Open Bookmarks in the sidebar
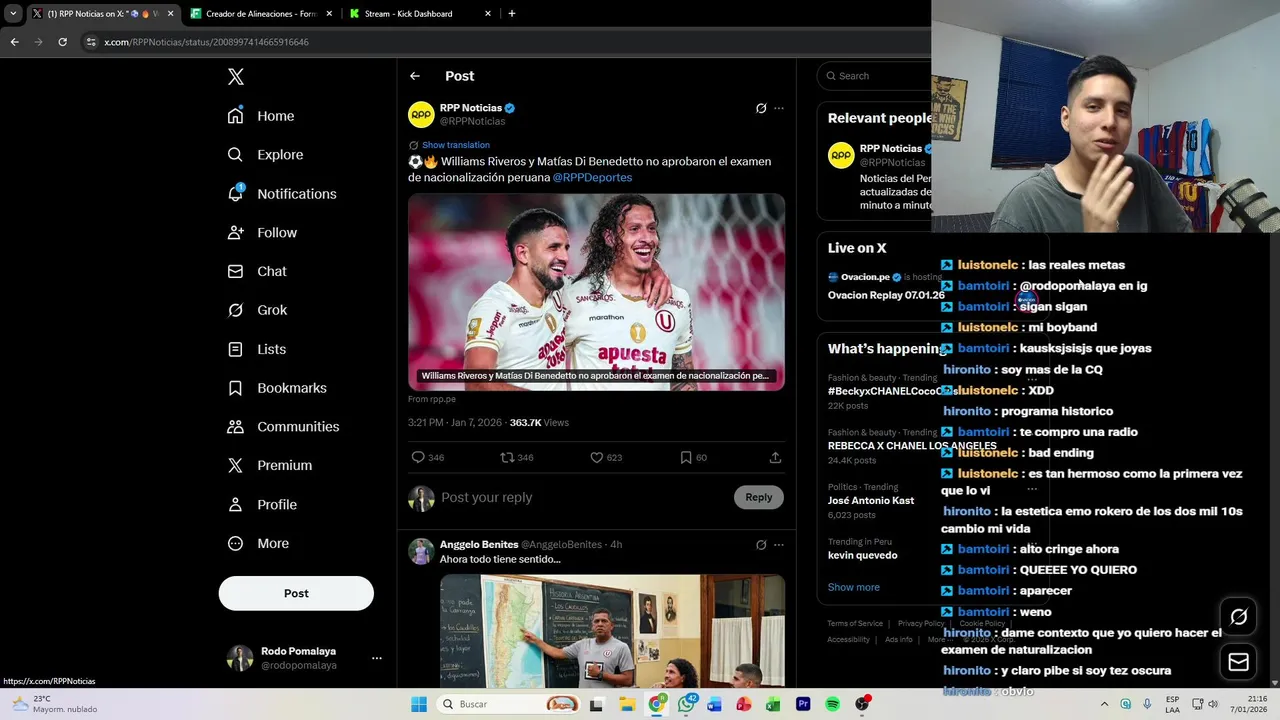This screenshot has height=720, width=1280. coord(277,388)
